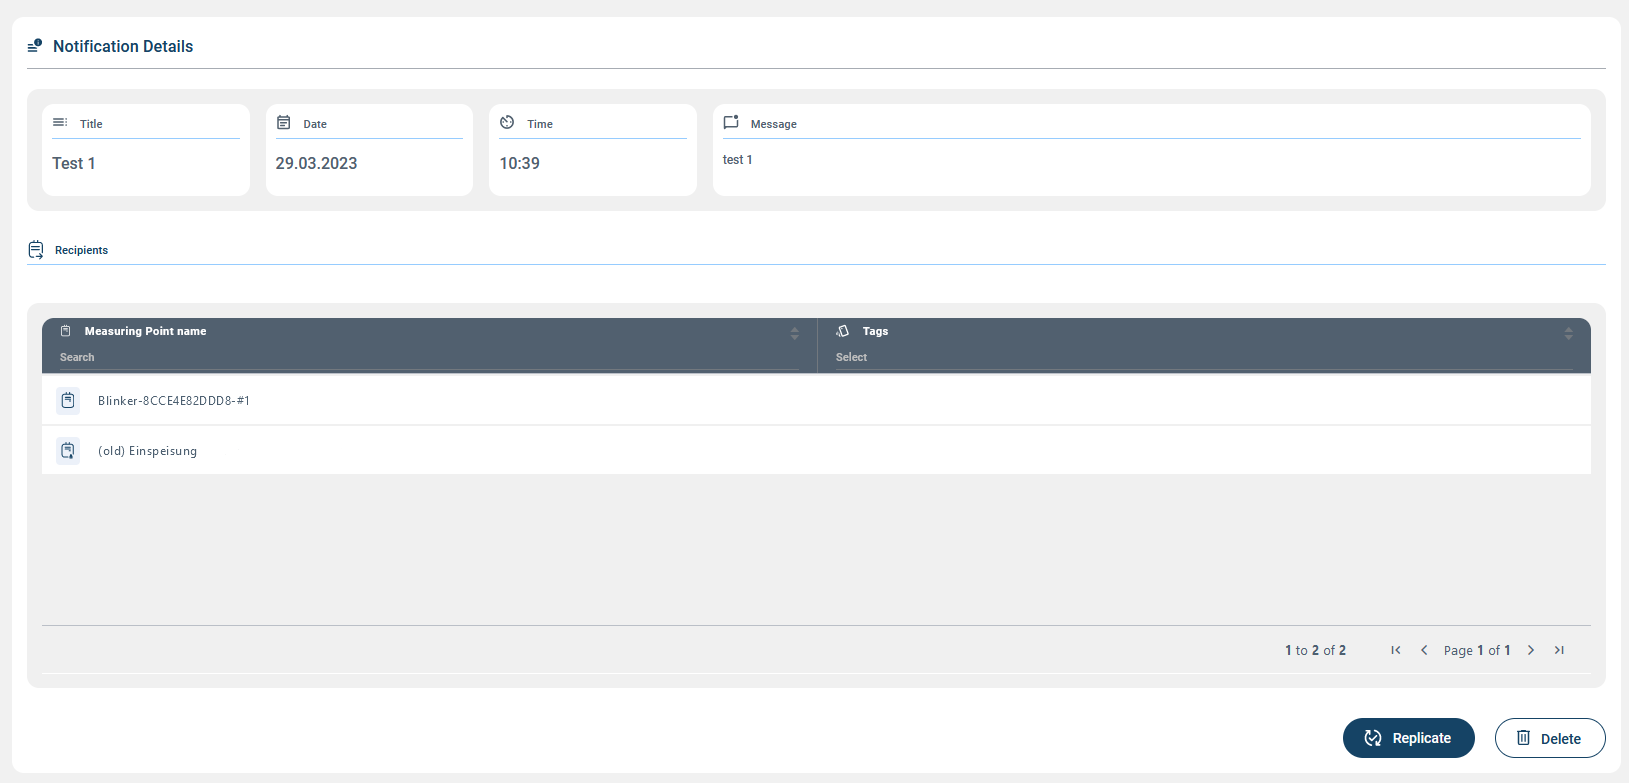Viewport: 1629px width, 783px height.
Task: Go to last page of recipients
Action: click(1559, 650)
